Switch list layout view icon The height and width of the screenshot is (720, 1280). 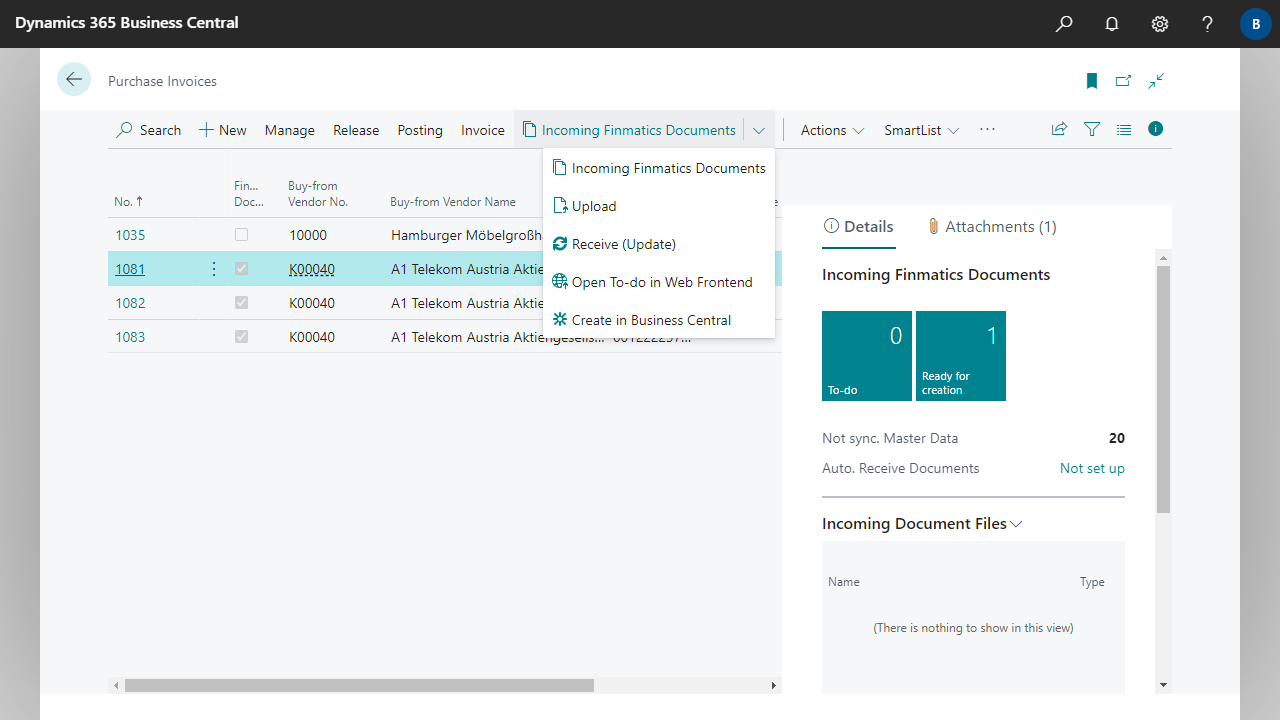click(x=1124, y=129)
